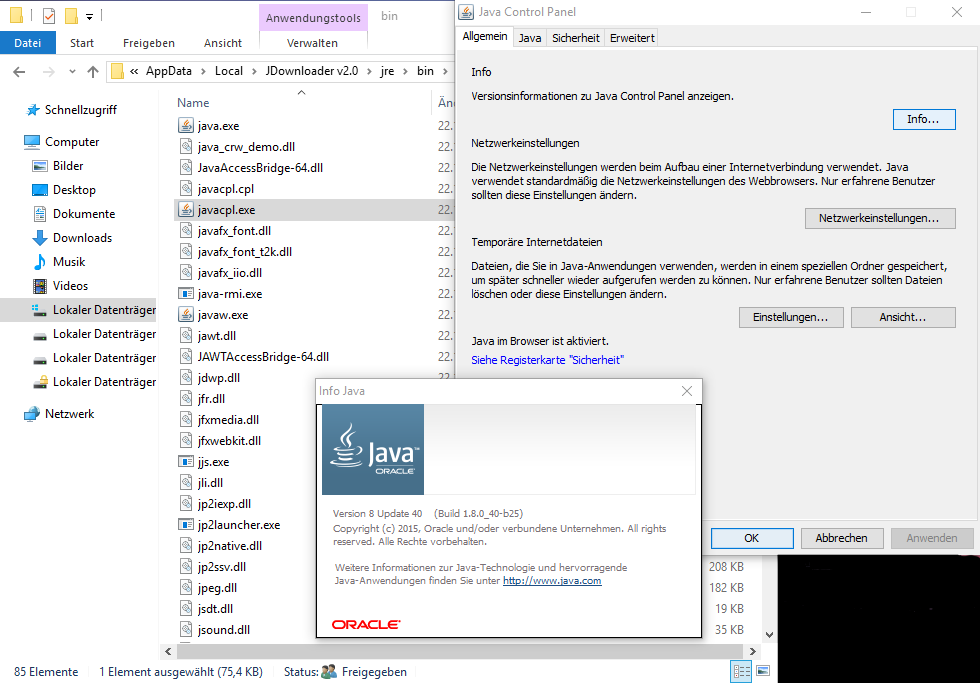Image resolution: width=980 pixels, height=683 pixels.
Task: Click the Einstellungen... button
Action: pos(791,317)
